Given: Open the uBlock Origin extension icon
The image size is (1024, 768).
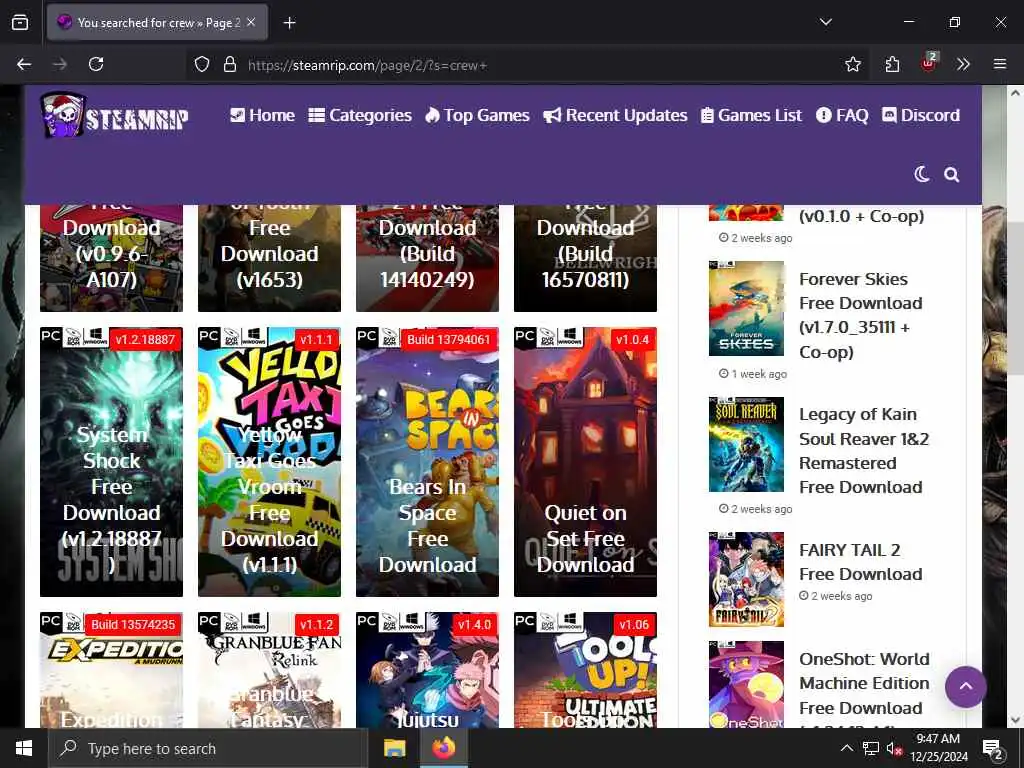Looking at the screenshot, I should point(929,63).
